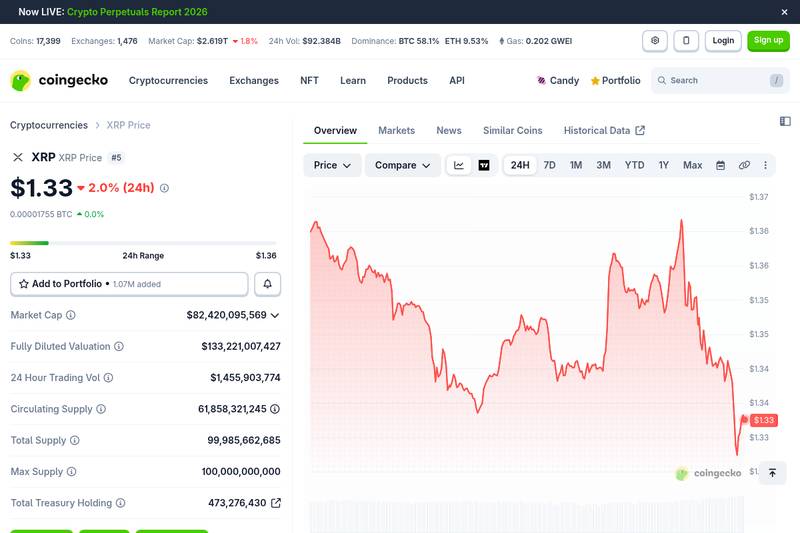This screenshot has height=533, width=800.
Task: Open the API nav menu
Action: (457, 81)
